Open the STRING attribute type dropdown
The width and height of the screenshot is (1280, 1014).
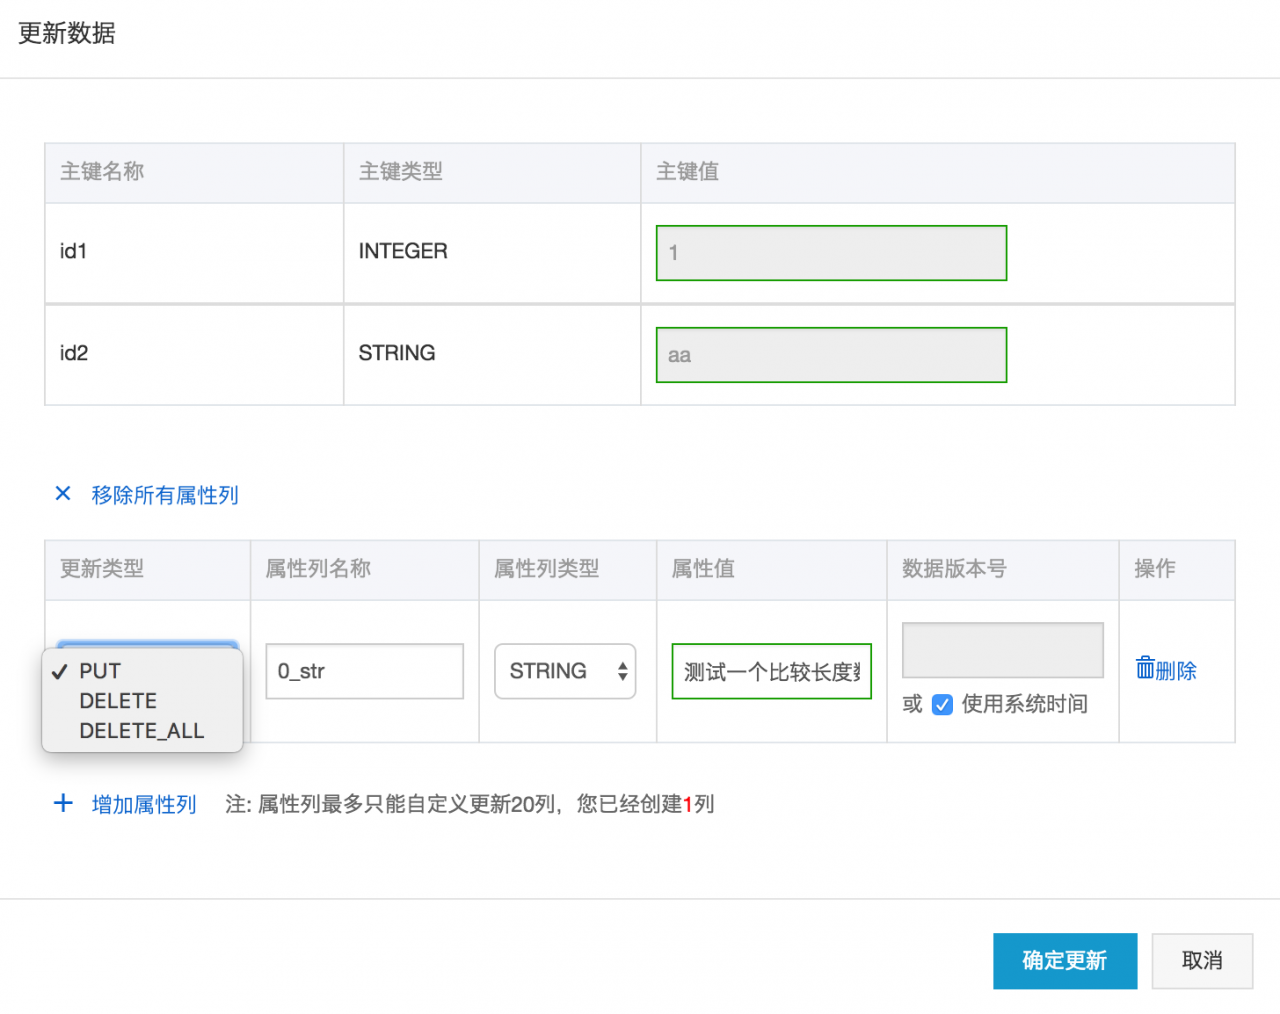click(565, 671)
